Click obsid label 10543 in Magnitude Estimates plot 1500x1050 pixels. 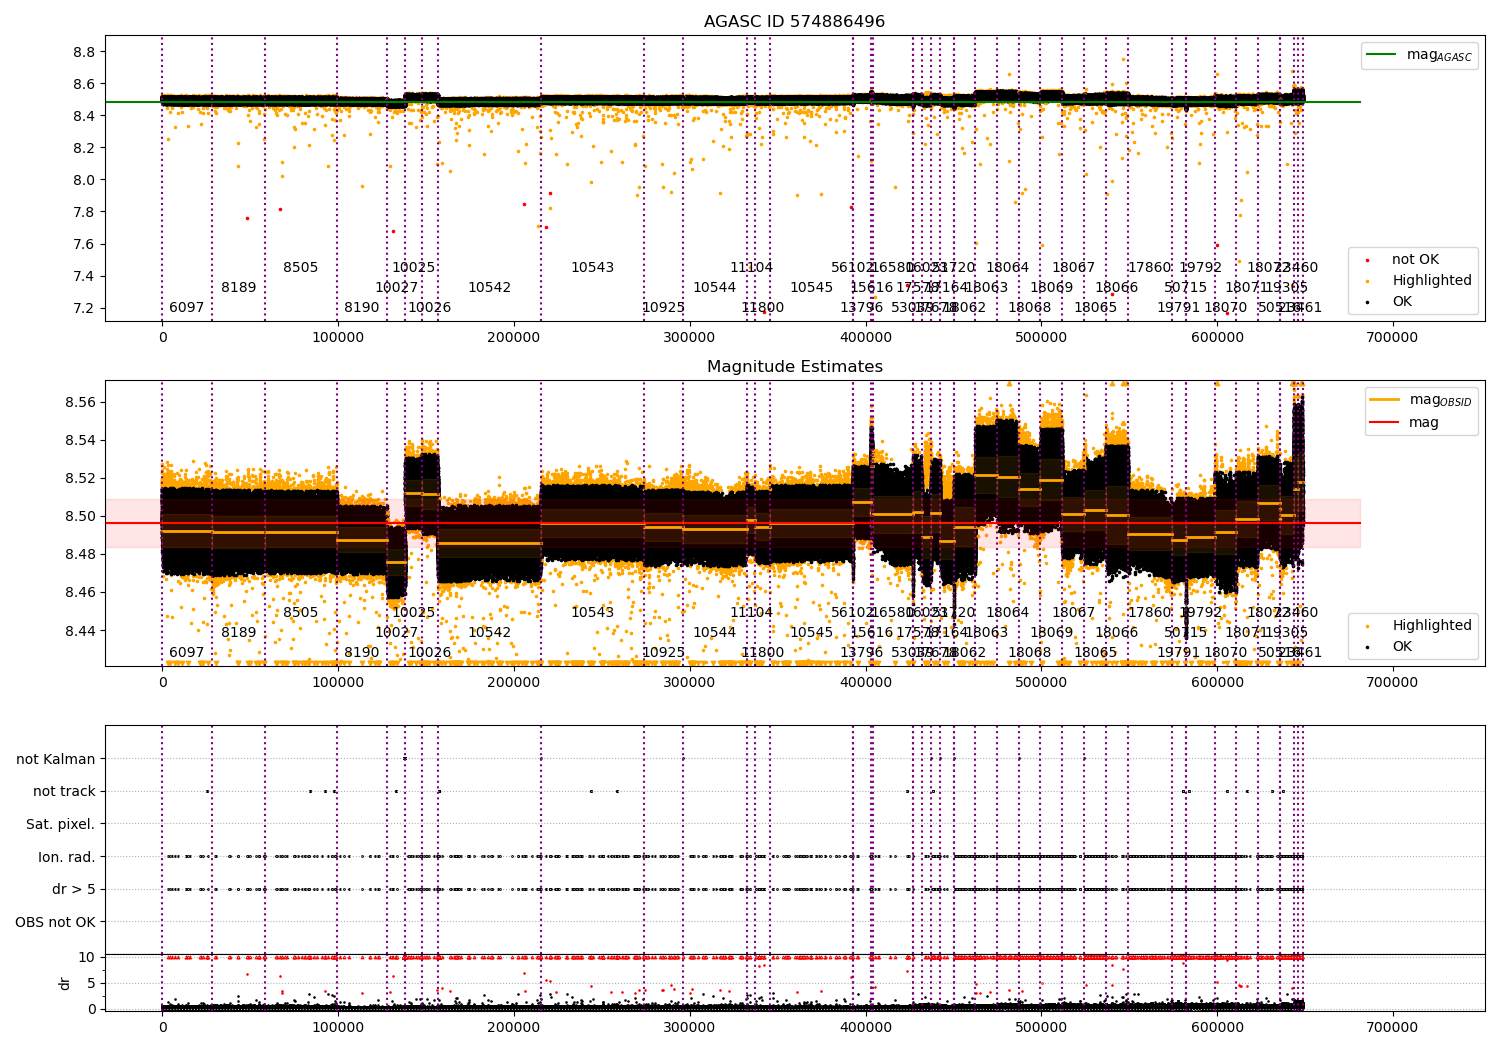[x=592, y=612]
